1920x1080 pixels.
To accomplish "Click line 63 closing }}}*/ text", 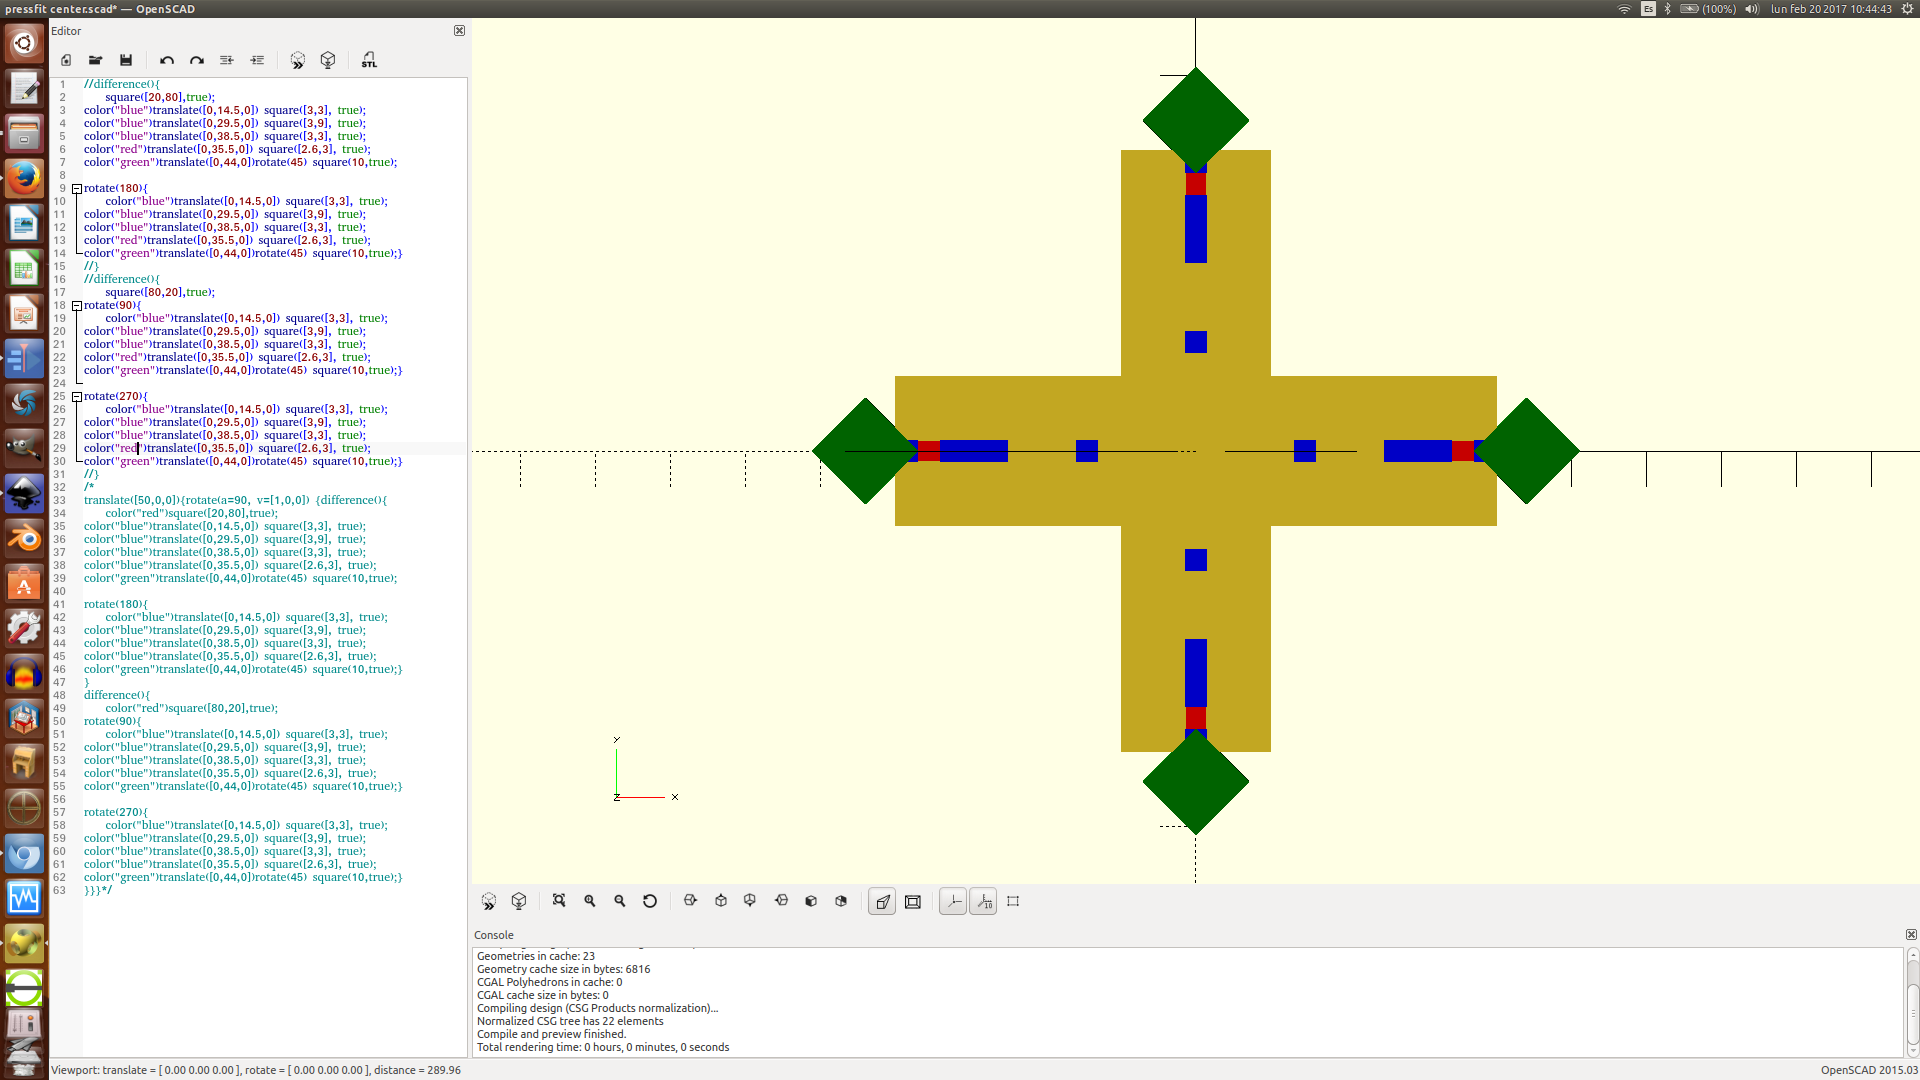I will click(98, 890).
